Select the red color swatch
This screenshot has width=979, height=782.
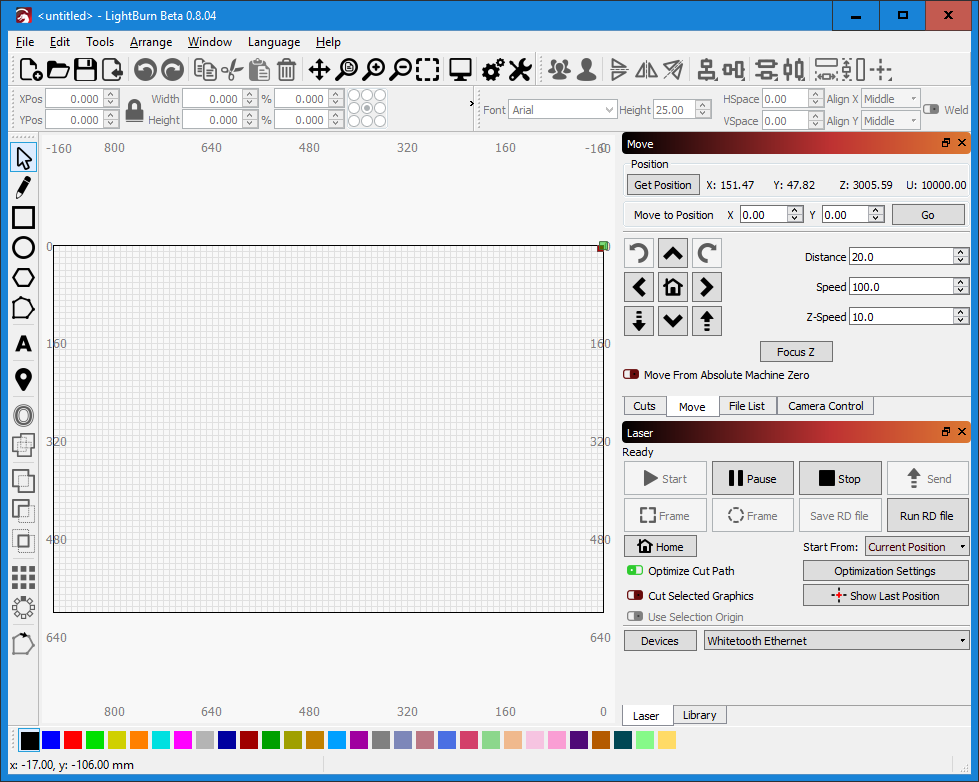(x=72, y=740)
